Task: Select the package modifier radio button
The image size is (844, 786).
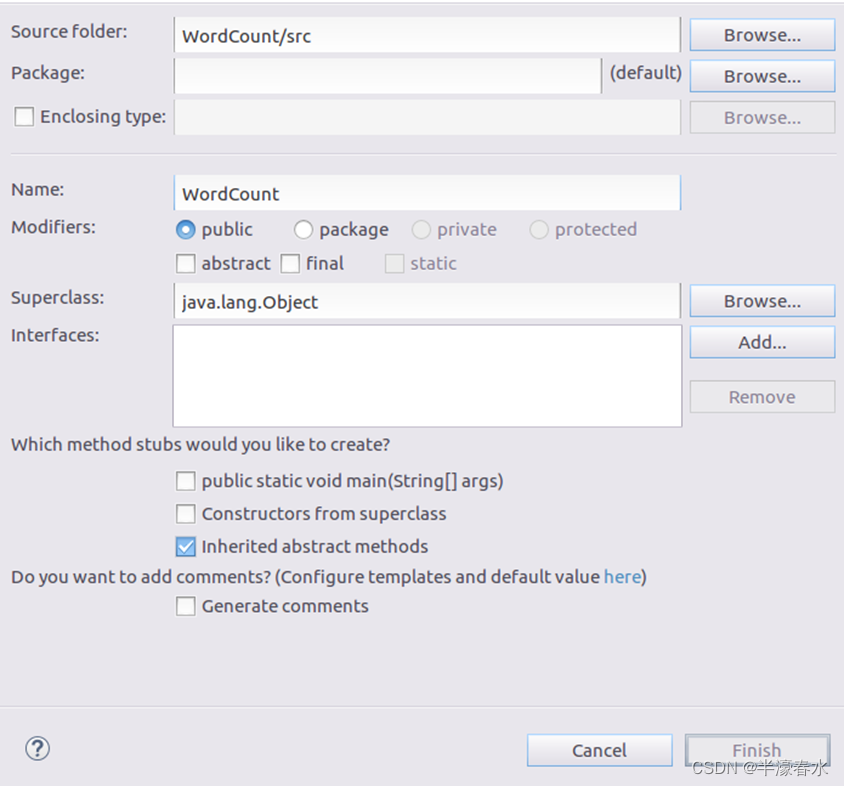Action: (x=304, y=230)
